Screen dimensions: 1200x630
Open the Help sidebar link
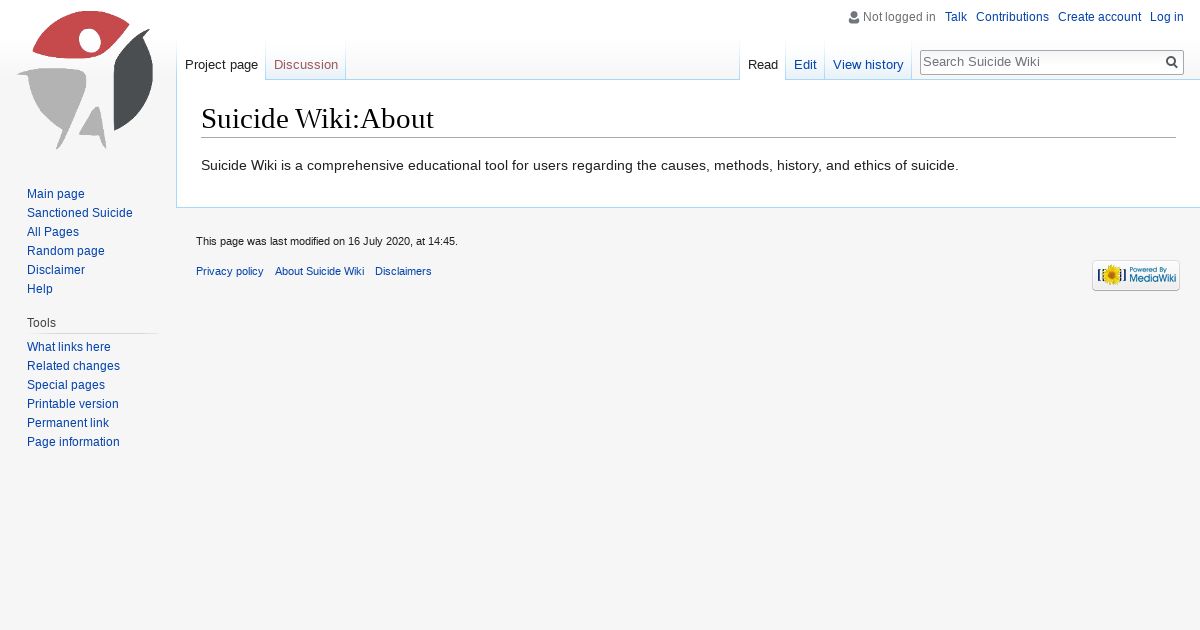(40, 289)
